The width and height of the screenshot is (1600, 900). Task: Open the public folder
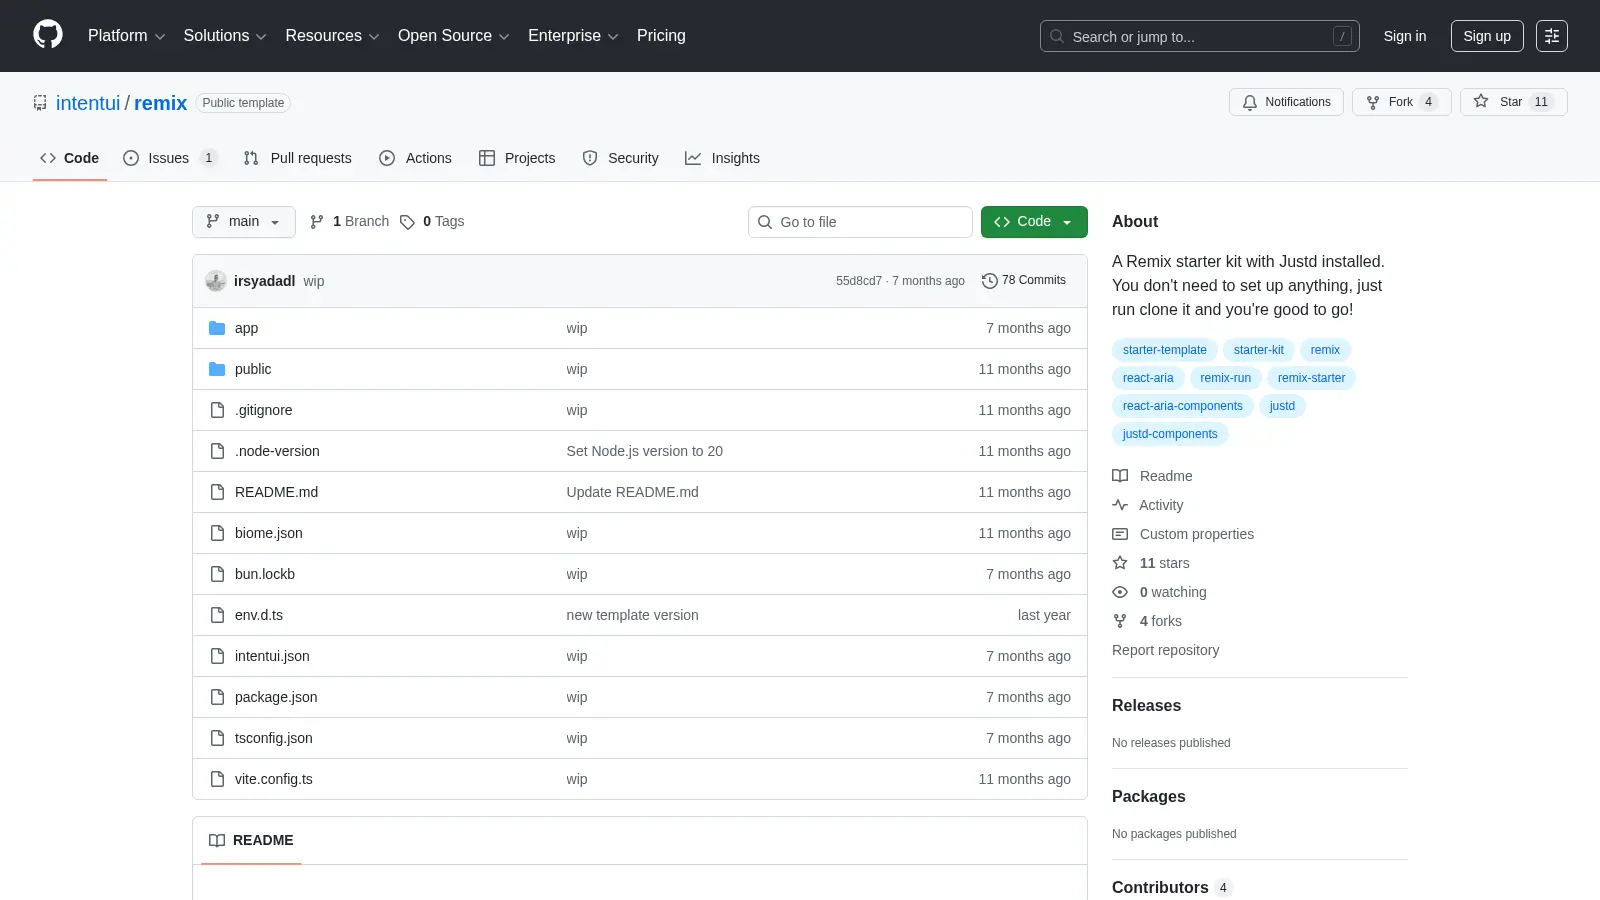click(253, 369)
